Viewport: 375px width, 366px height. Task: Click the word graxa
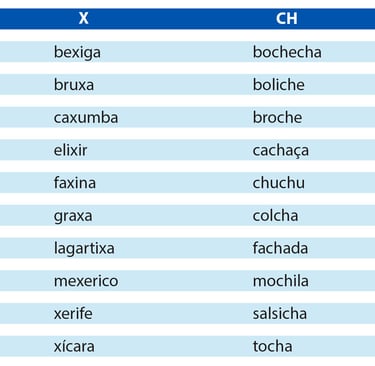[x=73, y=216]
